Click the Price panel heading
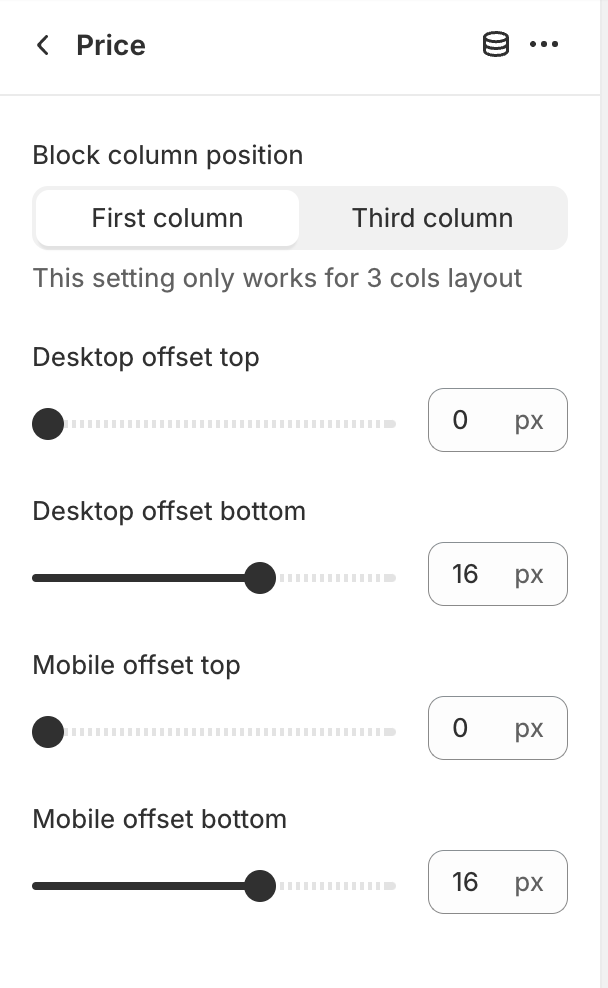 point(111,45)
